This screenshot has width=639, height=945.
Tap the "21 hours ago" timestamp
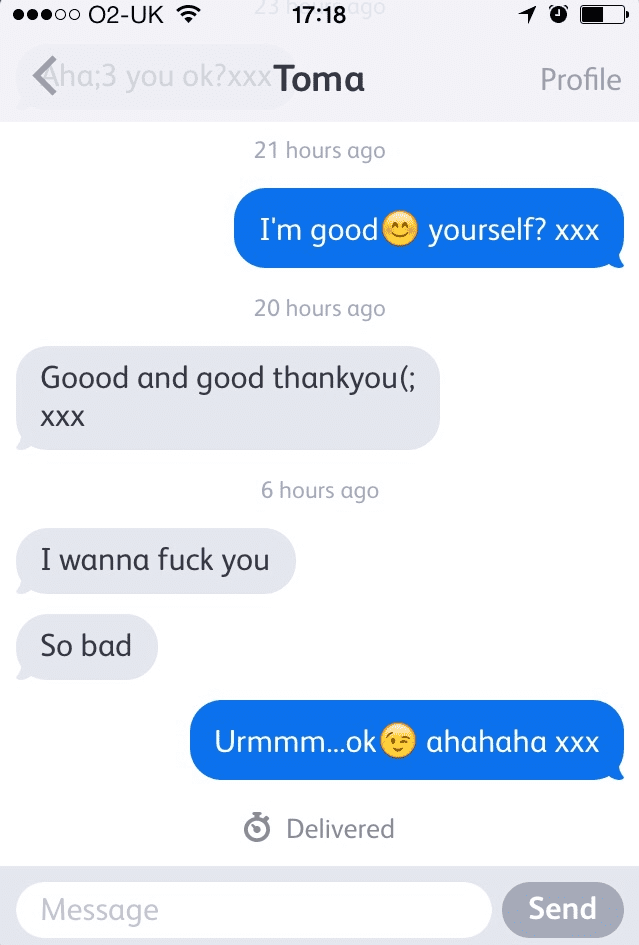[x=320, y=151]
